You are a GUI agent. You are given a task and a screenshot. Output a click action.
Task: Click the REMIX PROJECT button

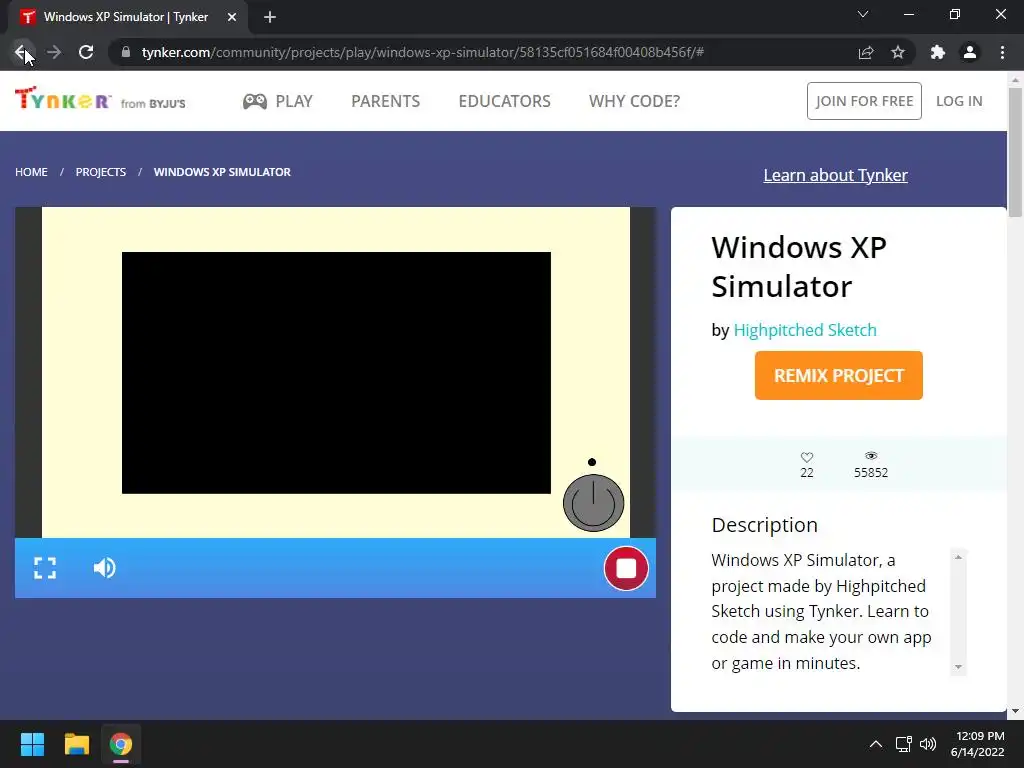coord(839,376)
